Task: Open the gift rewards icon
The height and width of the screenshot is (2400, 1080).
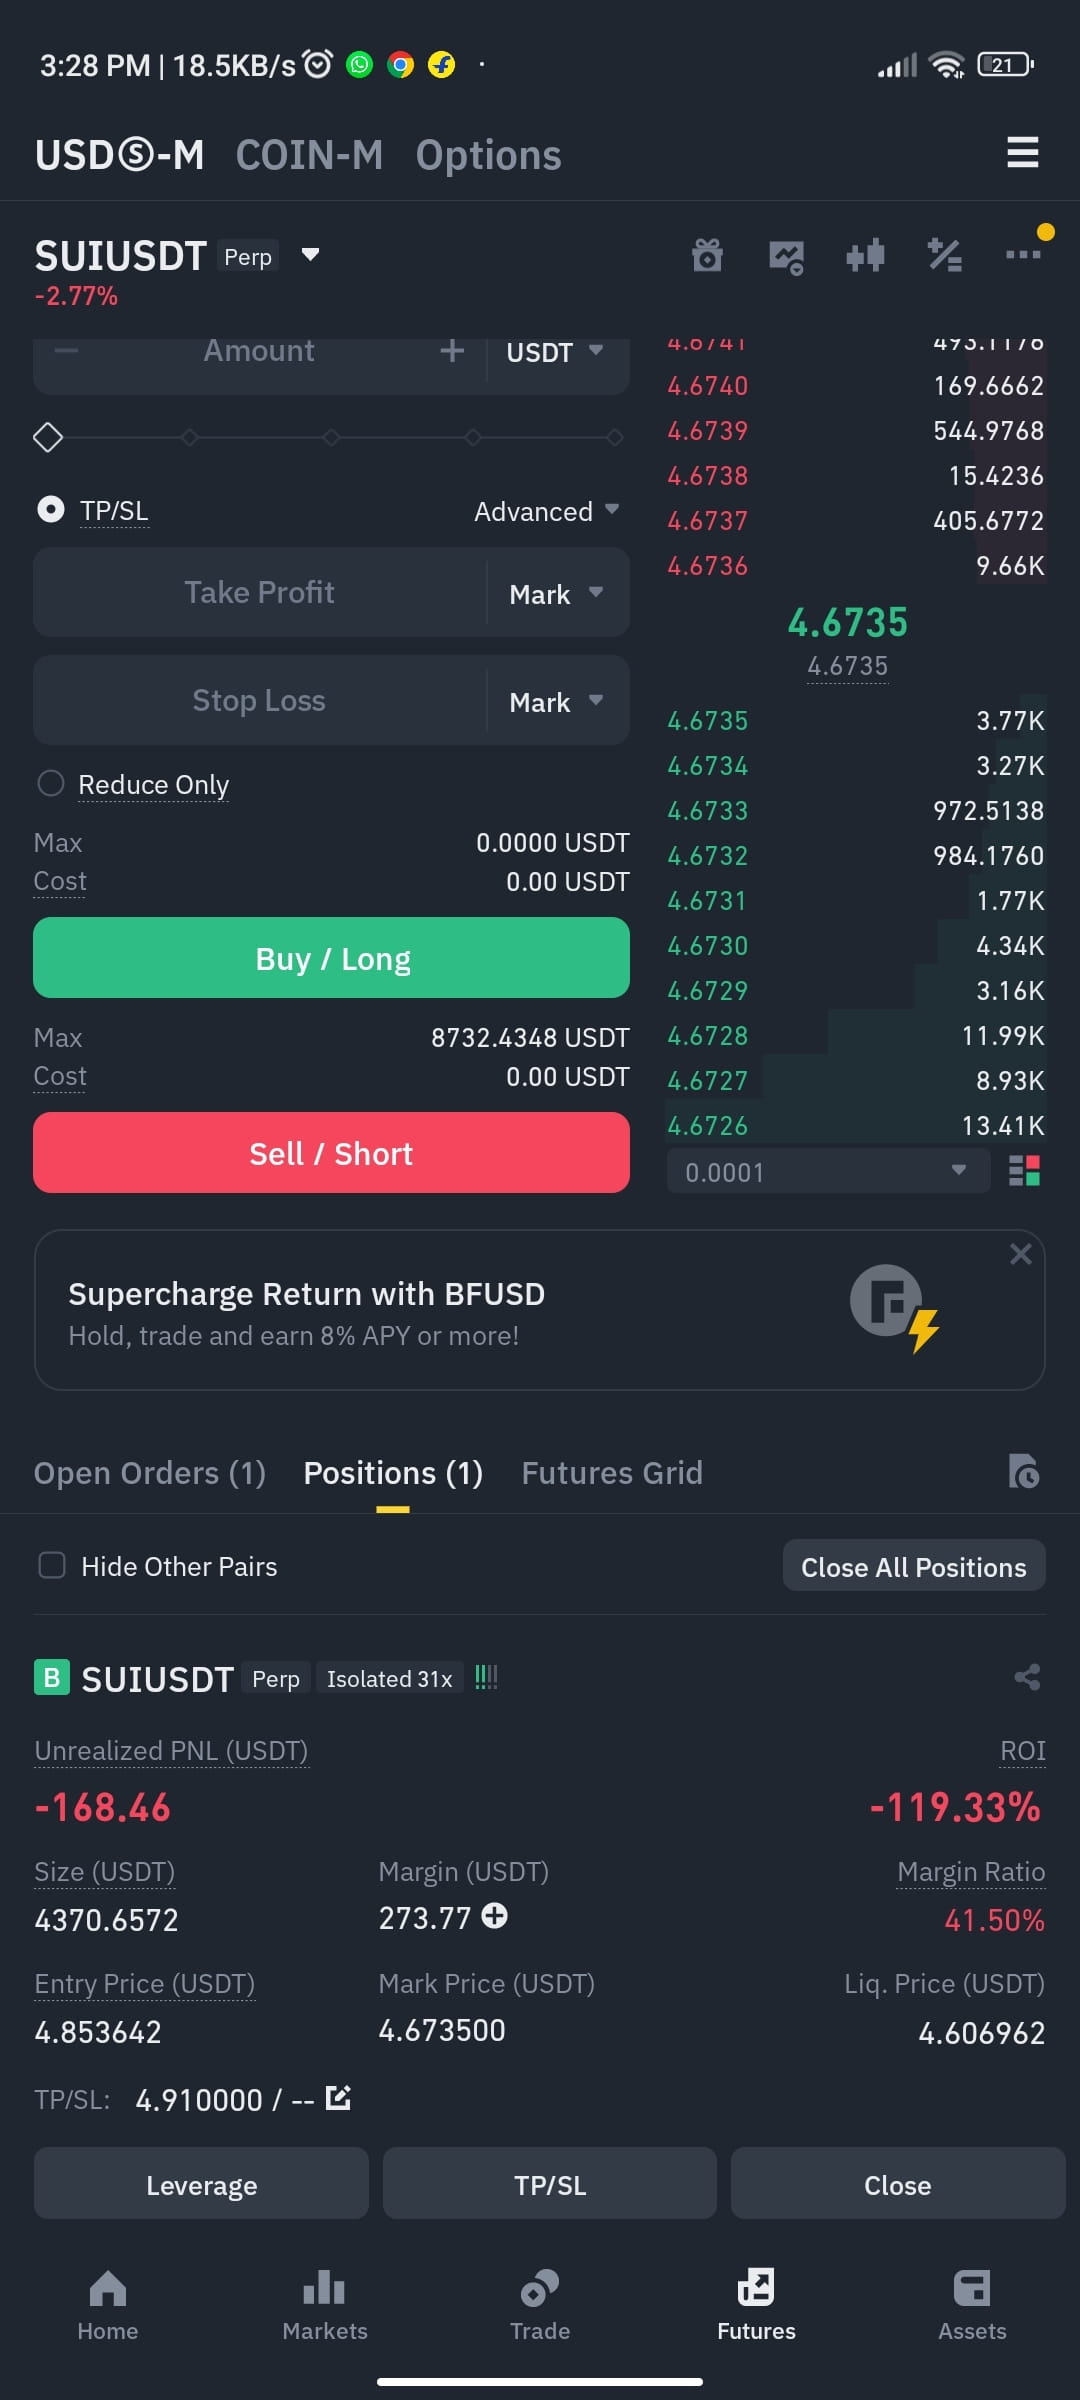Action: coord(707,256)
